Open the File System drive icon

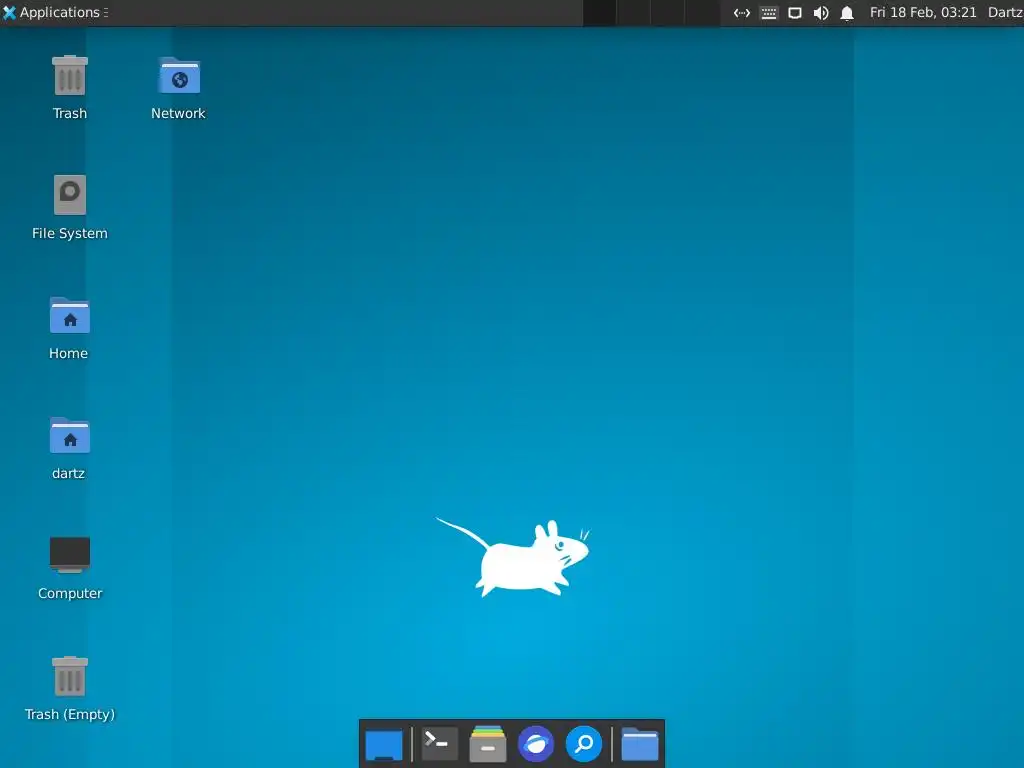[70, 195]
